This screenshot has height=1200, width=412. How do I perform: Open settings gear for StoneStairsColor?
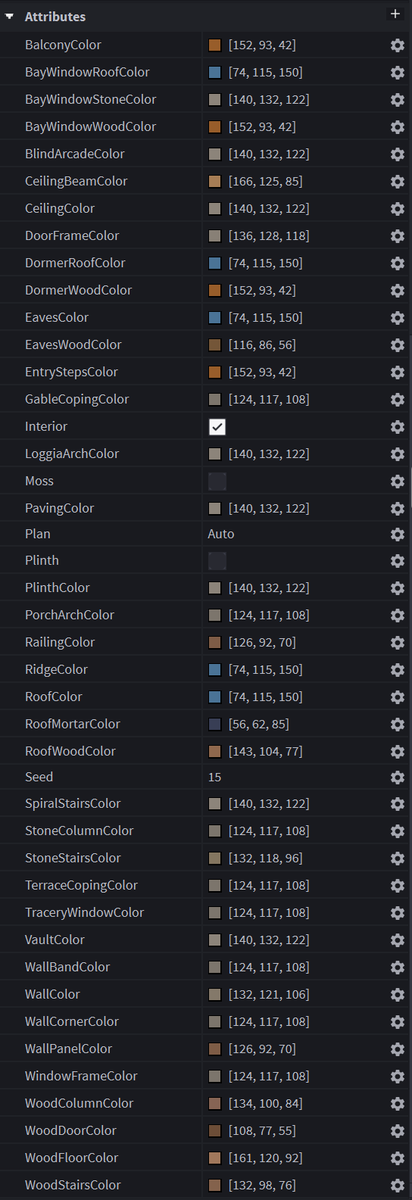coord(397,858)
